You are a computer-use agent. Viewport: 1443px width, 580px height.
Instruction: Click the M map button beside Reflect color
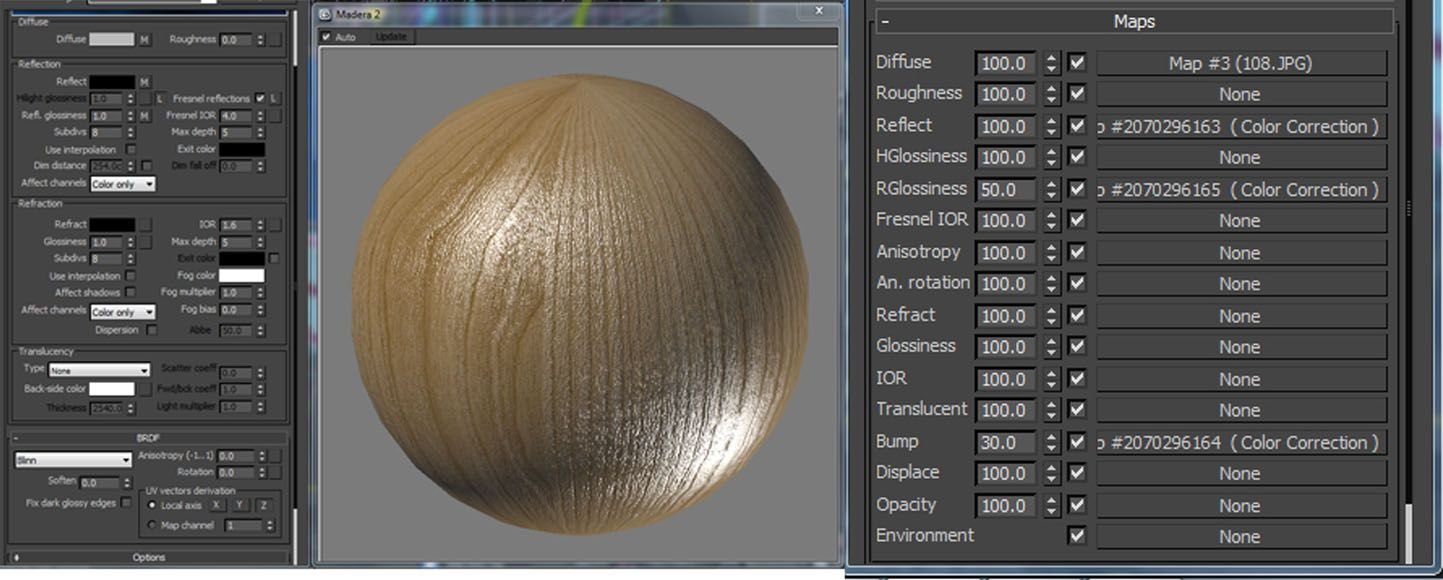[145, 82]
